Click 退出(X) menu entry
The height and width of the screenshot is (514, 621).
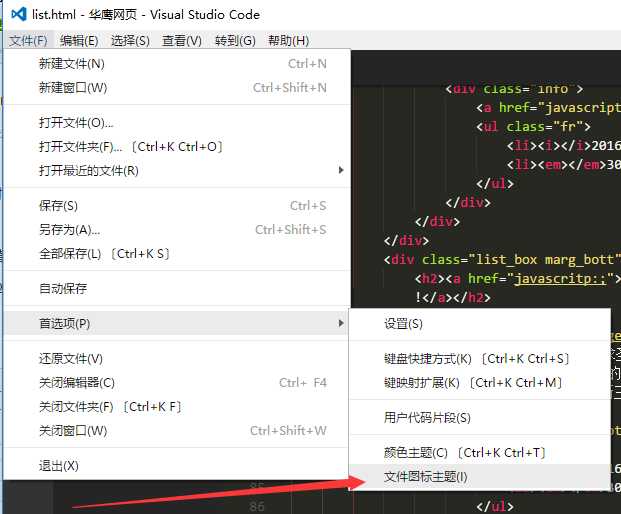click(x=177, y=466)
